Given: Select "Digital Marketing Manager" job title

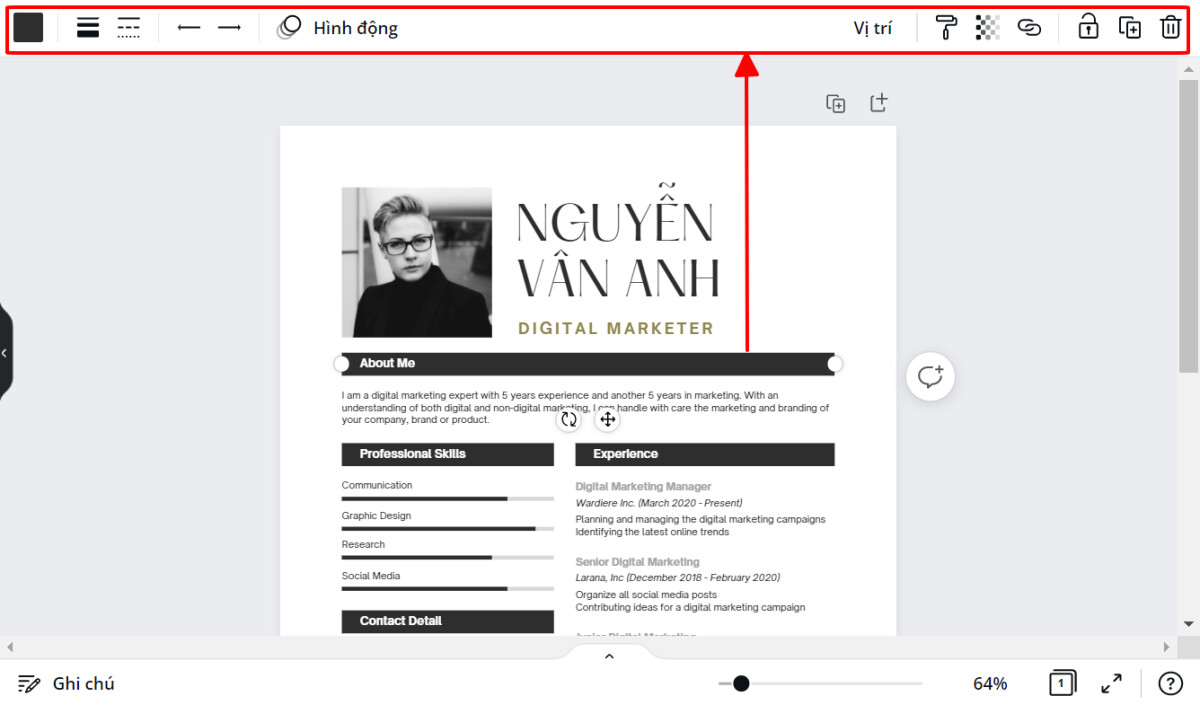Looking at the screenshot, I should 643,487.
